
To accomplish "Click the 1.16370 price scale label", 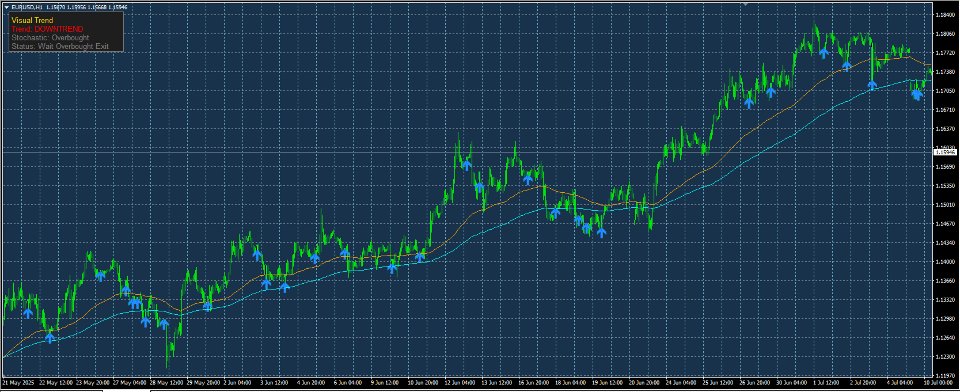I will point(946,129).
